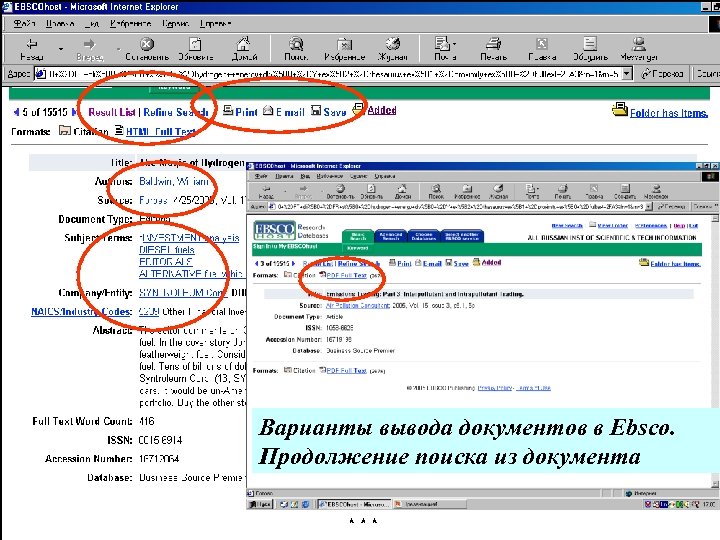
Task: Click next record arrow after '3 of 15515'
Action: [x=293, y=264]
